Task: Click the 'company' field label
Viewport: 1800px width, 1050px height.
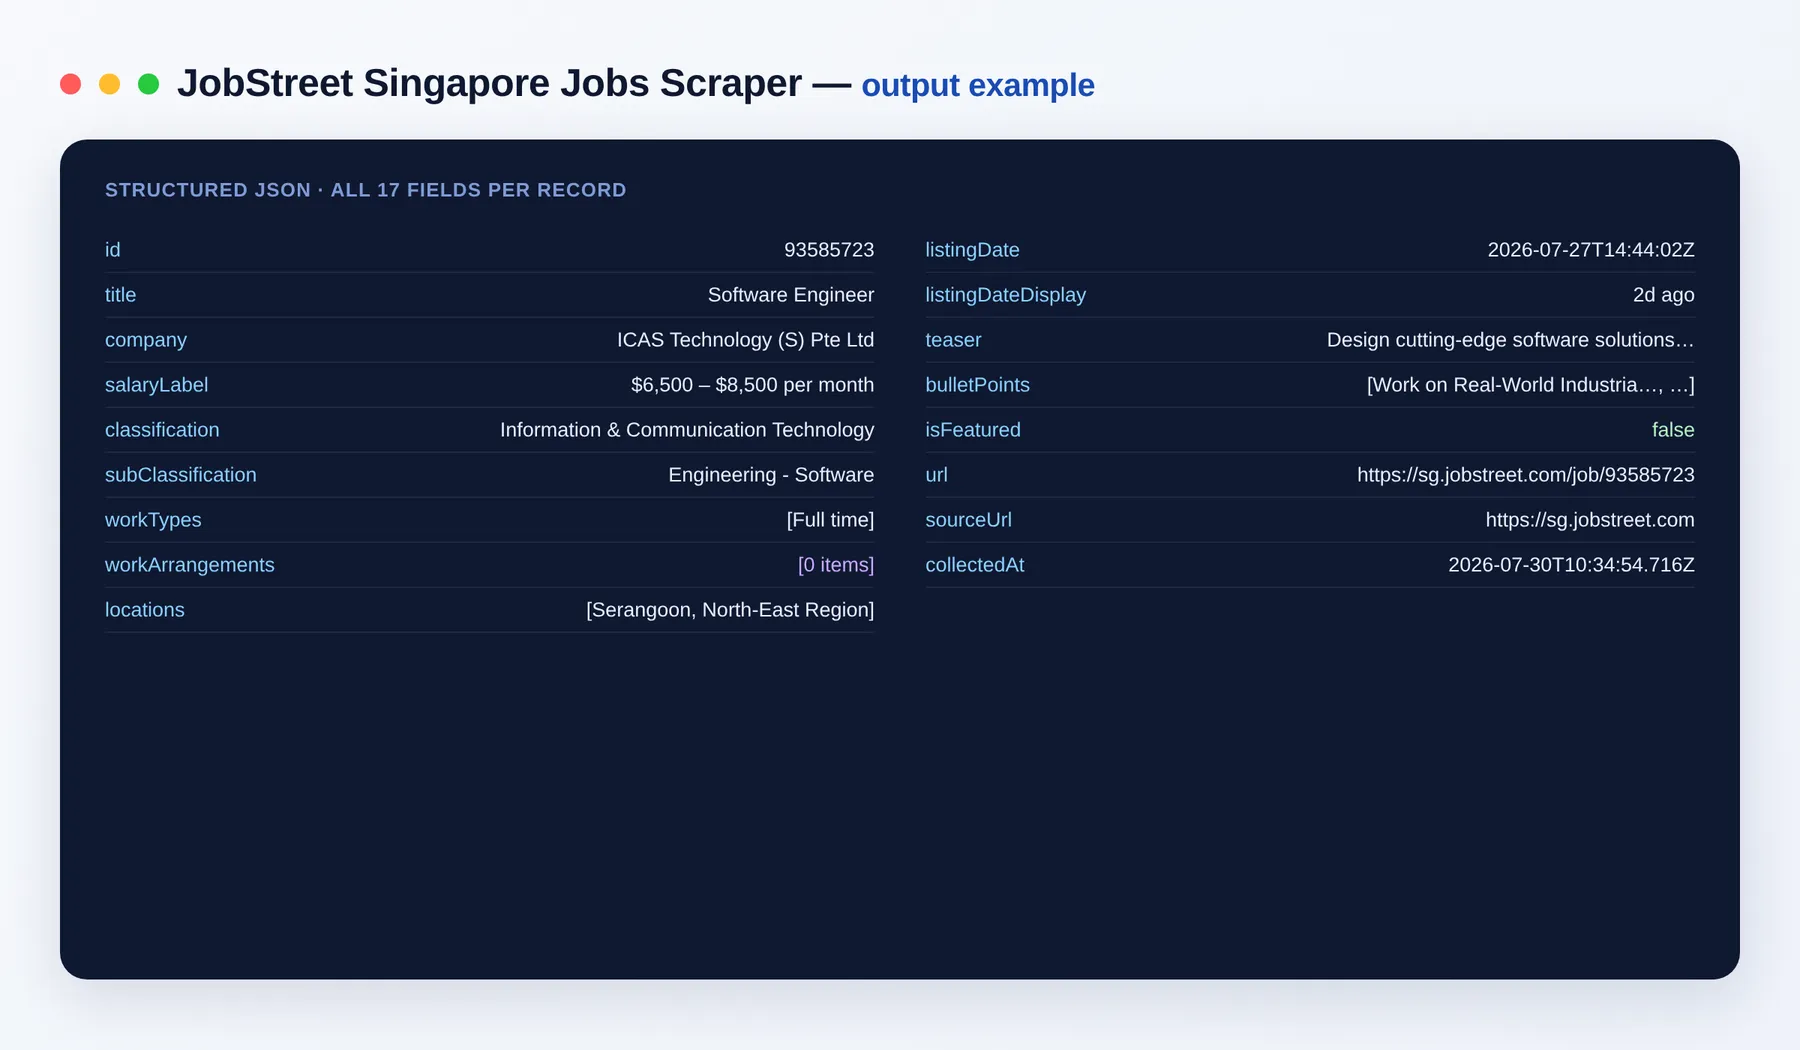Action: pos(145,340)
